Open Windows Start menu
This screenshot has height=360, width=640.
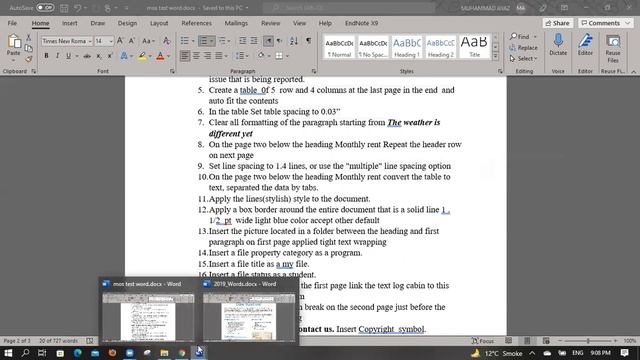[8, 353]
